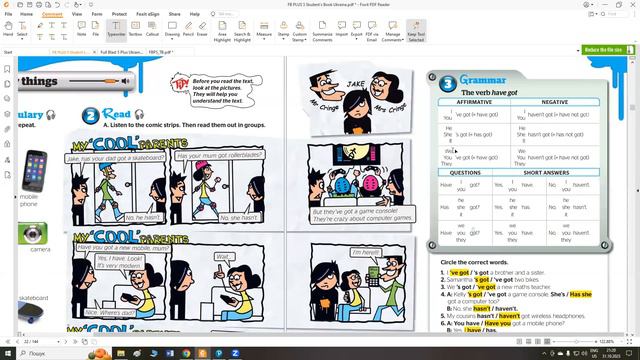The image size is (640, 360).
Task: Open the View ribbon tab
Action: point(77,14)
